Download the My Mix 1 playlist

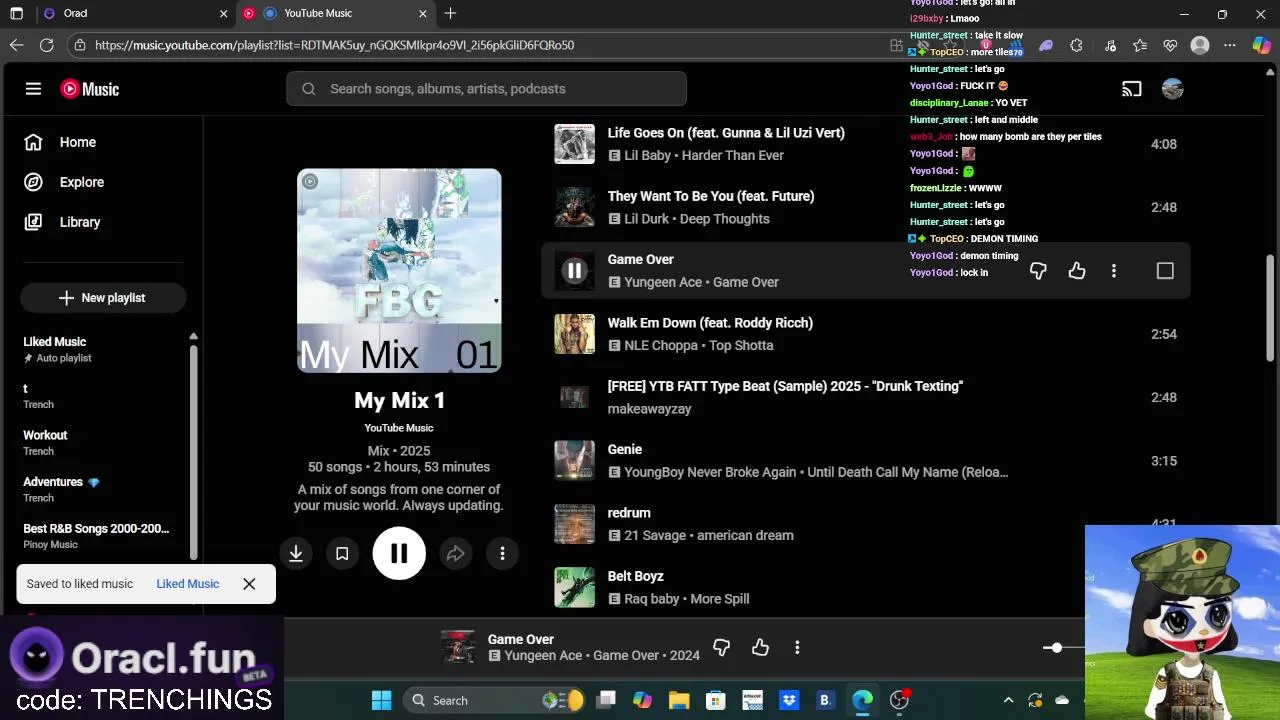pyautogui.click(x=296, y=553)
